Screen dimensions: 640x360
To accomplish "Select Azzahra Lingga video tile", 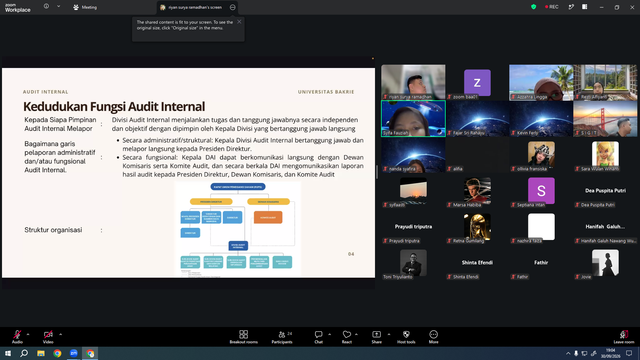I will point(541,82).
